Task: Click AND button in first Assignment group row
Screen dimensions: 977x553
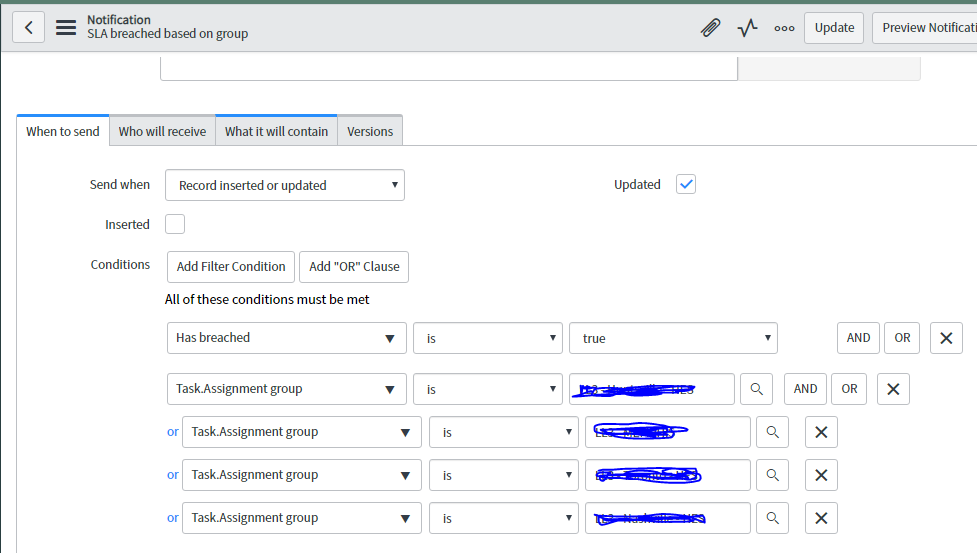Action: [x=805, y=389]
